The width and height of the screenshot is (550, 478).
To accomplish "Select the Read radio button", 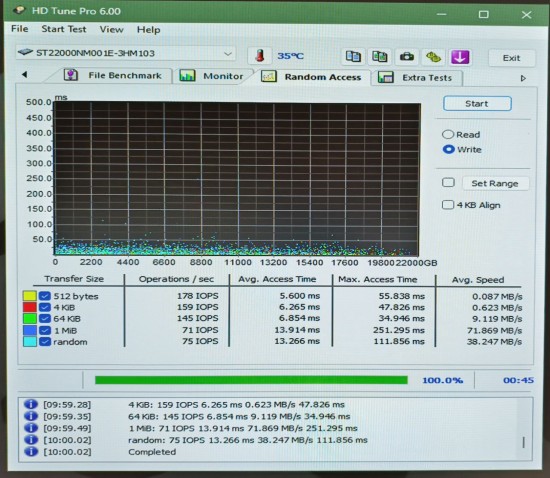I will point(448,134).
